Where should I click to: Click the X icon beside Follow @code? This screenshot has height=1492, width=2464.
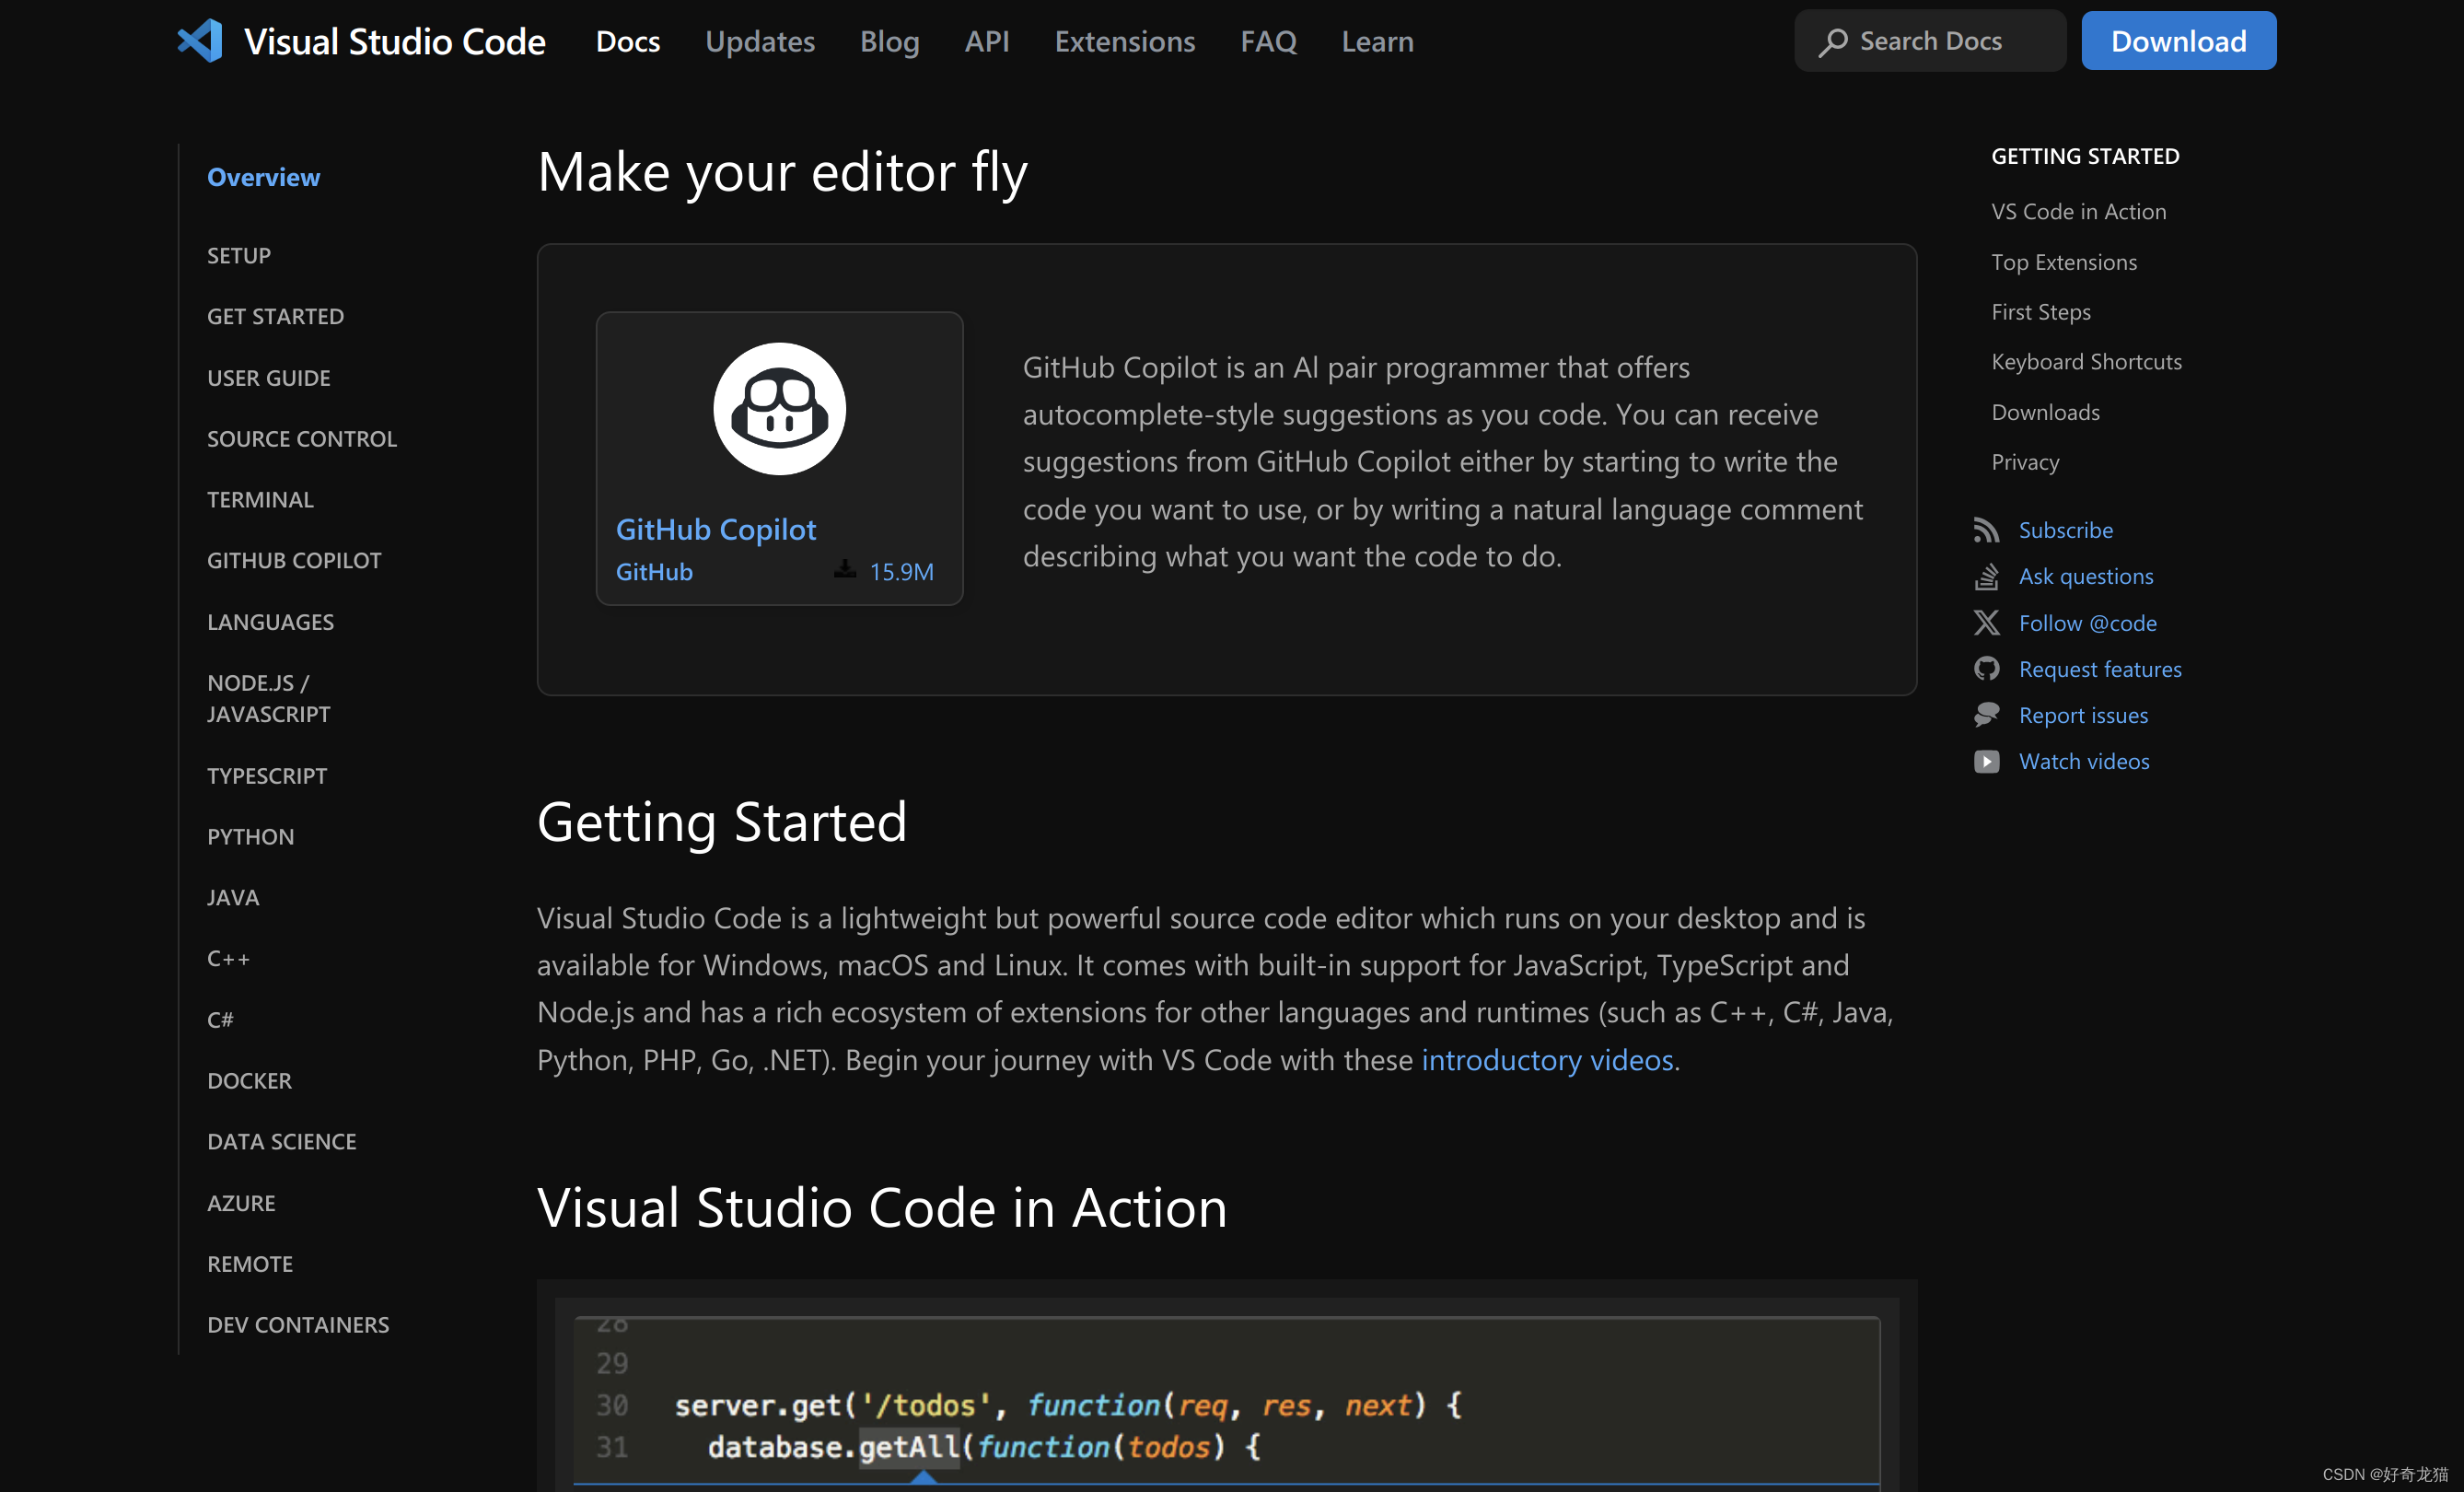1986,623
